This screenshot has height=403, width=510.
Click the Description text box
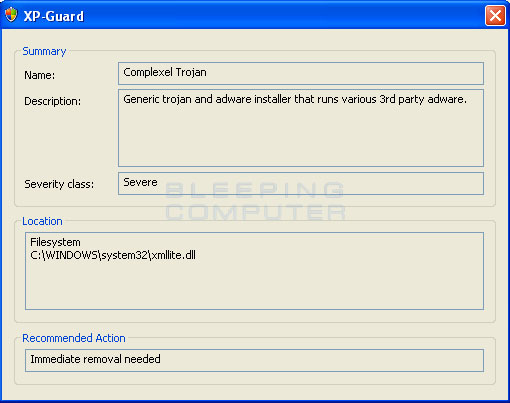coord(301,128)
